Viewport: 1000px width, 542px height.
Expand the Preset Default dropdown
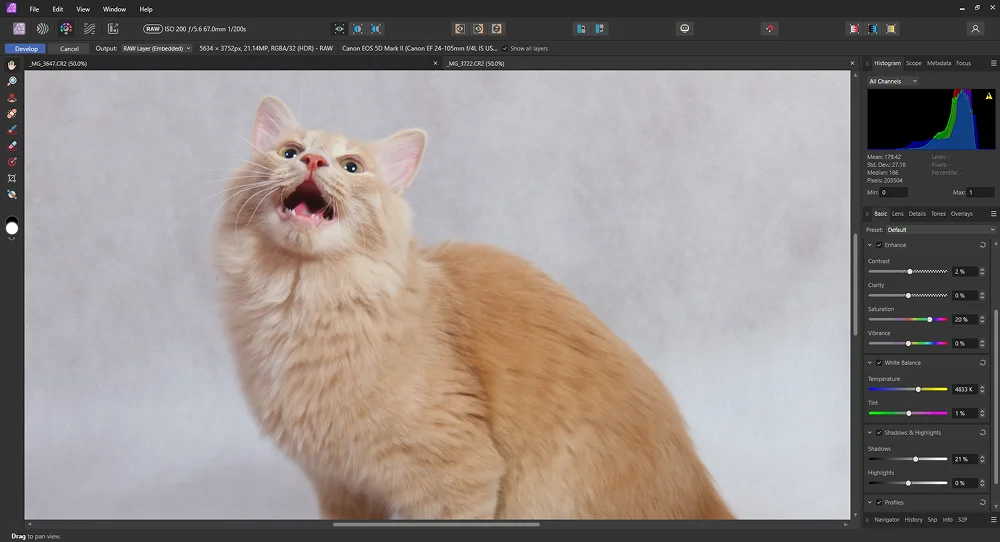[x=940, y=229]
